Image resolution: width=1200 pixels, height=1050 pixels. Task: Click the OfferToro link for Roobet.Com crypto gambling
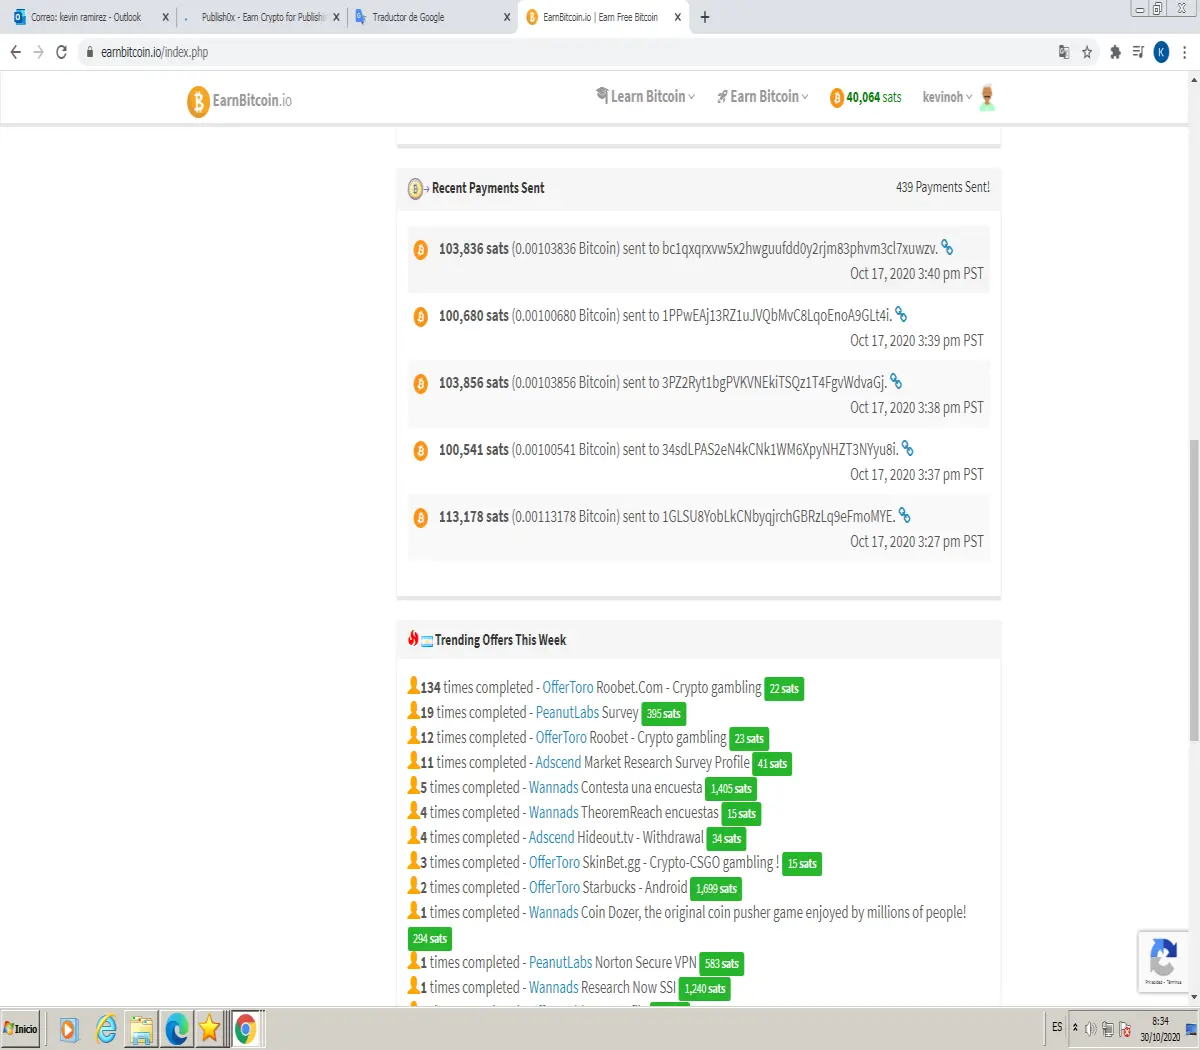coord(567,687)
